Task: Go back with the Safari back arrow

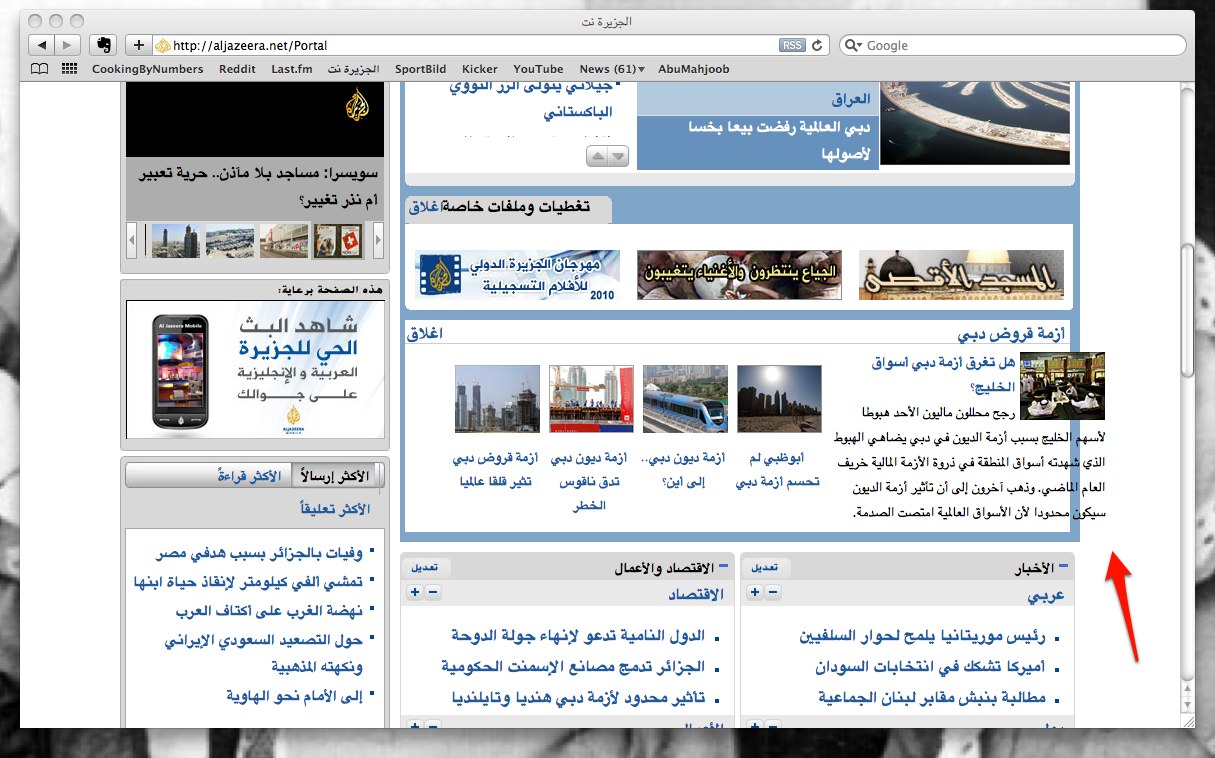Action: coord(41,45)
